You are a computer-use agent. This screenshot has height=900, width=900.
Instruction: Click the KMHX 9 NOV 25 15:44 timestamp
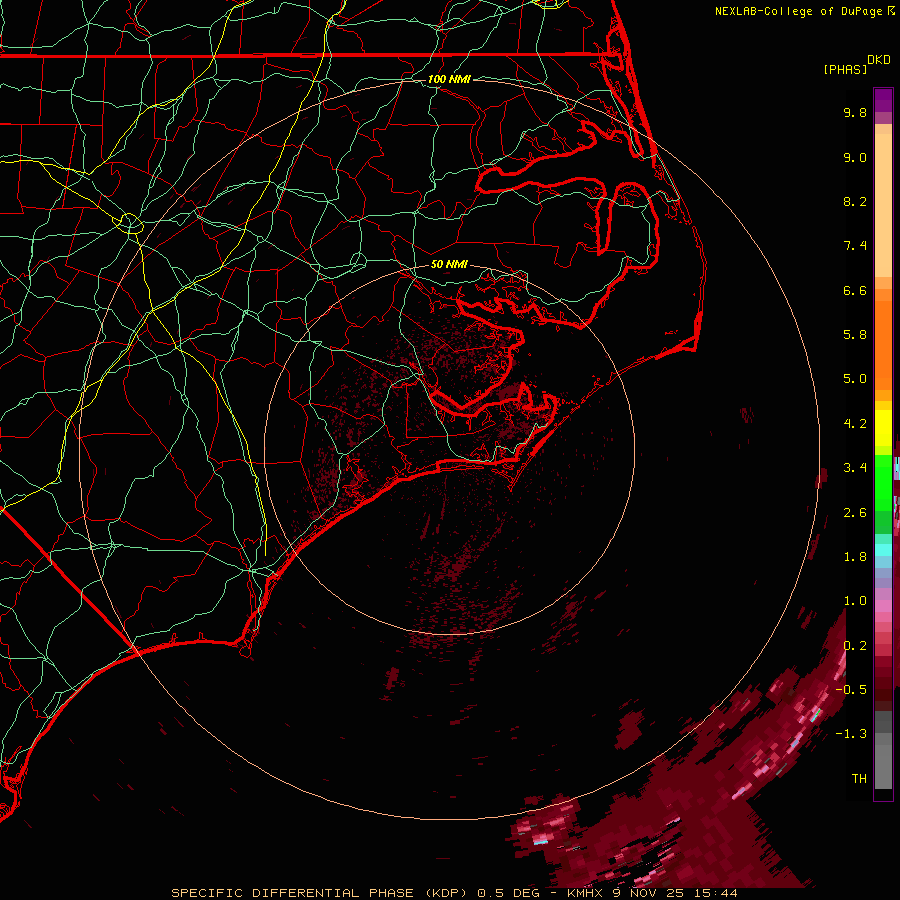[x=652, y=893]
